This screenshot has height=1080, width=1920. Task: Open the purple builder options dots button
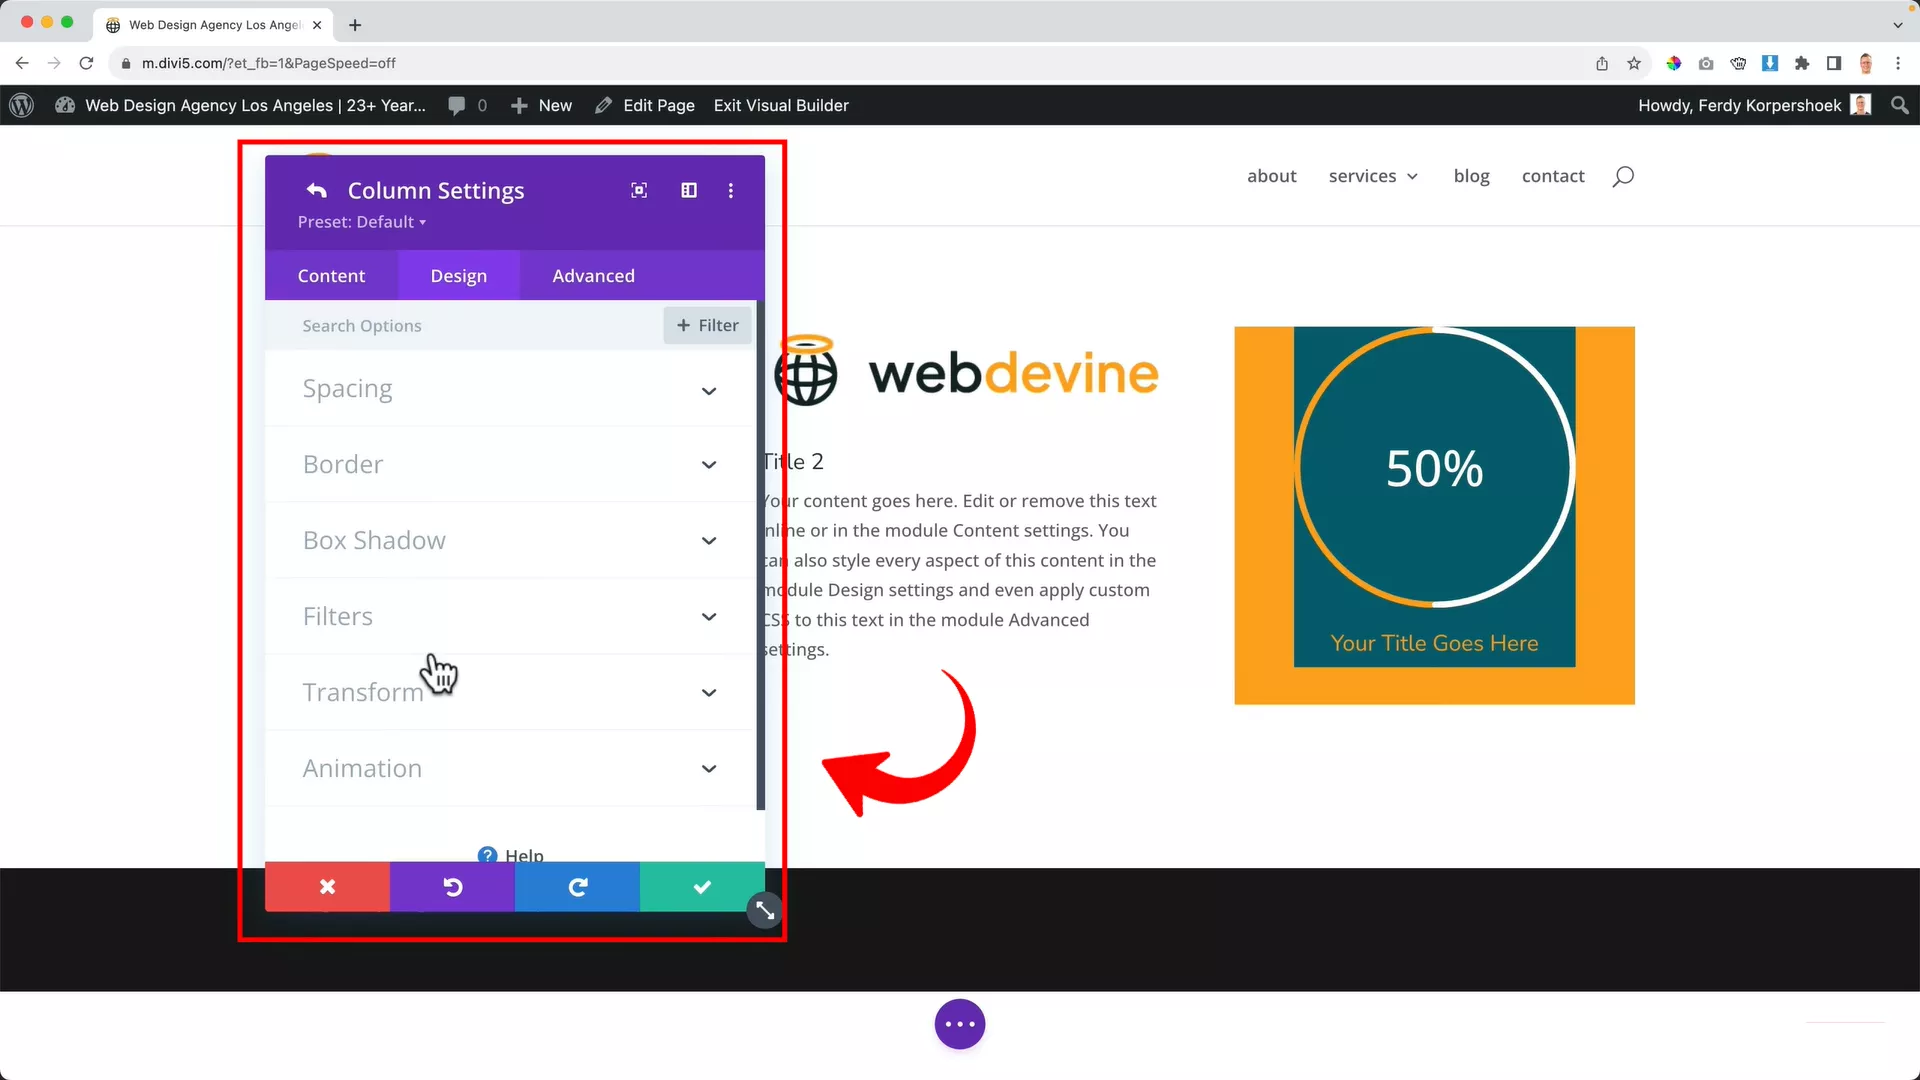(960, 1024)
